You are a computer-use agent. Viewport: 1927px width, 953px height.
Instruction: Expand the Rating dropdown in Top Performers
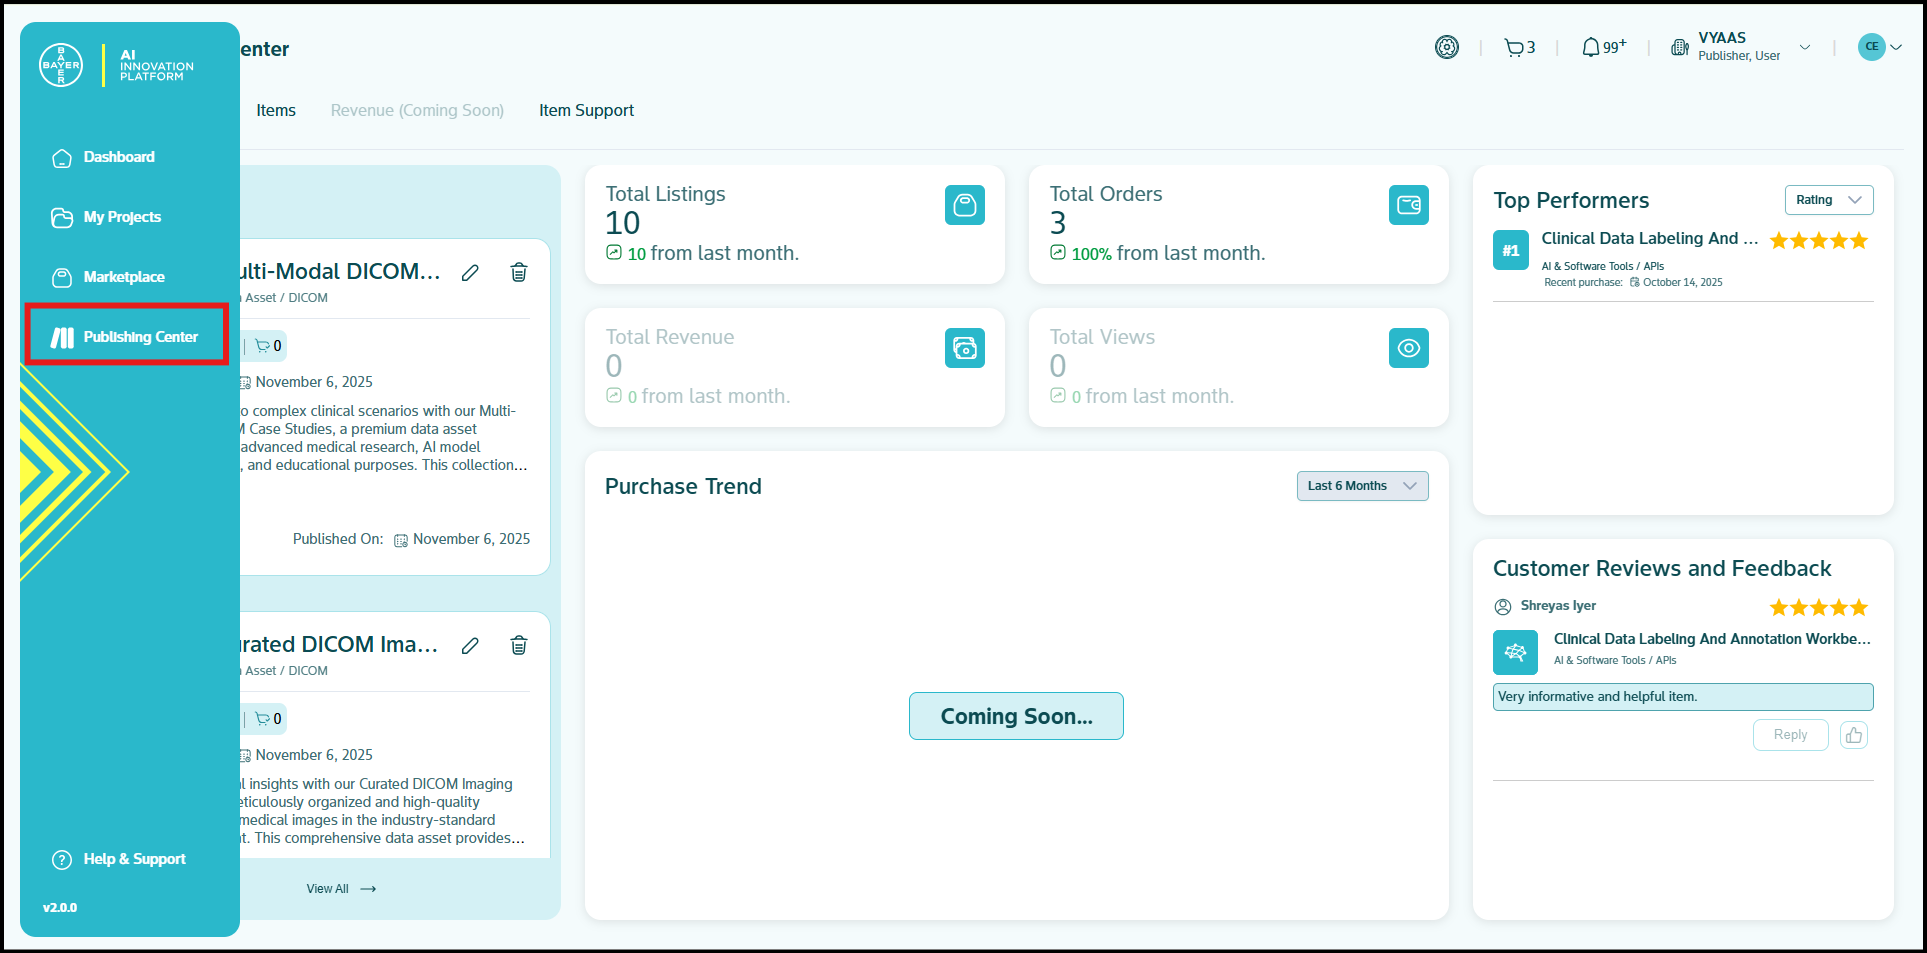pyautogui.click(x=1828, y=200)
